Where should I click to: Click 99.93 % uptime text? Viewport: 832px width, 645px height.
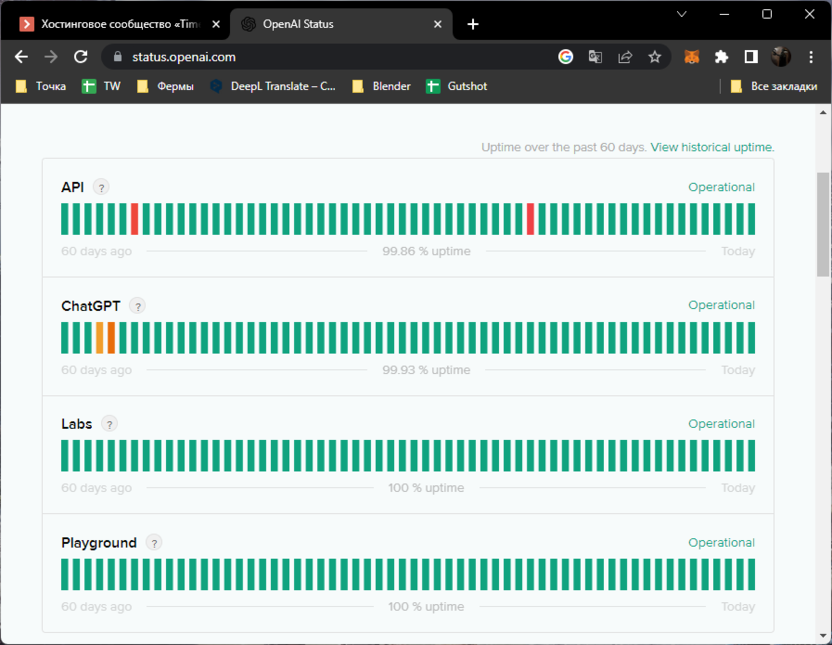click(426, 370)
